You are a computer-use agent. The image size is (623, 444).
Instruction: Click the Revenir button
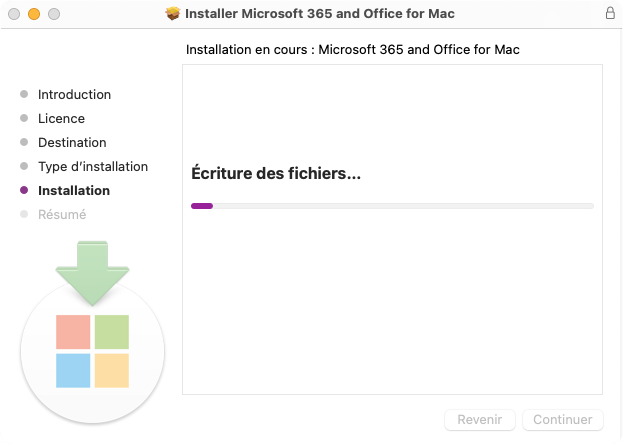click(480, 419)
